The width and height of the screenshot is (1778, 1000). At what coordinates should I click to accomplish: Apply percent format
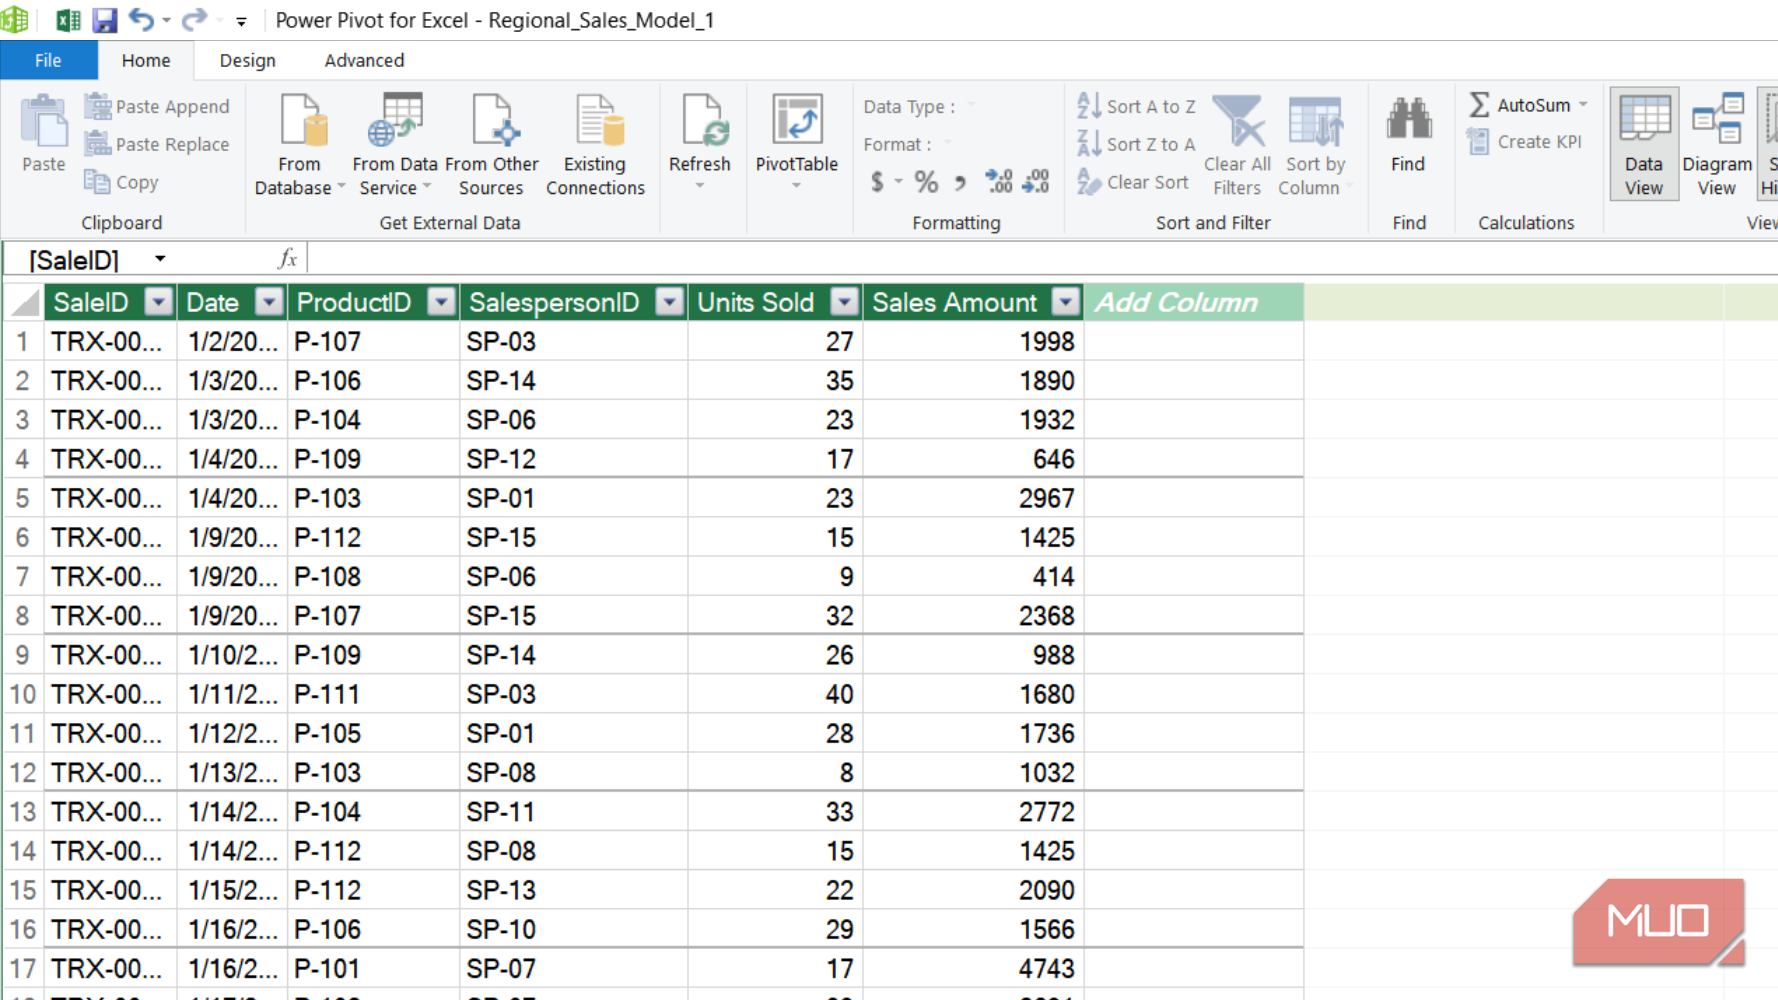926,181
